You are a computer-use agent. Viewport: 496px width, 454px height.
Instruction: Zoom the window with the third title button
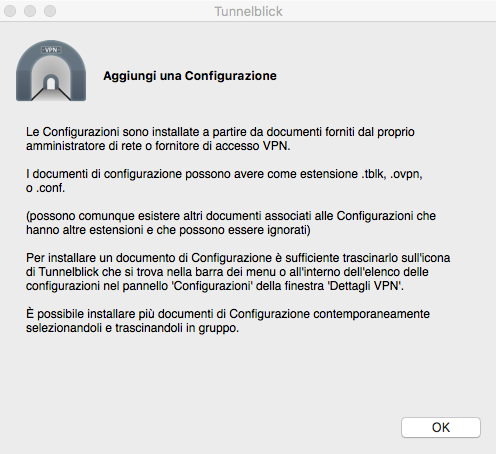coord(50,11)
